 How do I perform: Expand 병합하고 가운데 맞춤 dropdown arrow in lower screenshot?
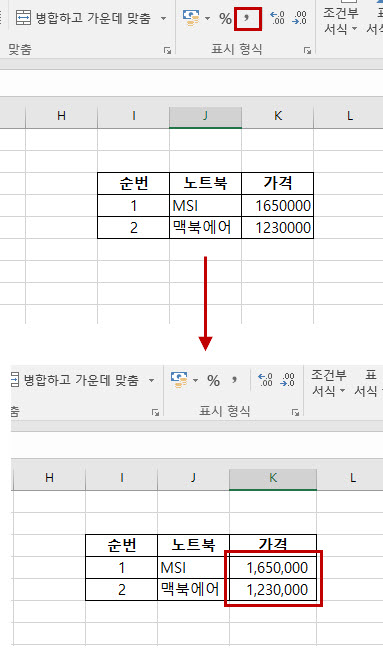coord(151,381)
